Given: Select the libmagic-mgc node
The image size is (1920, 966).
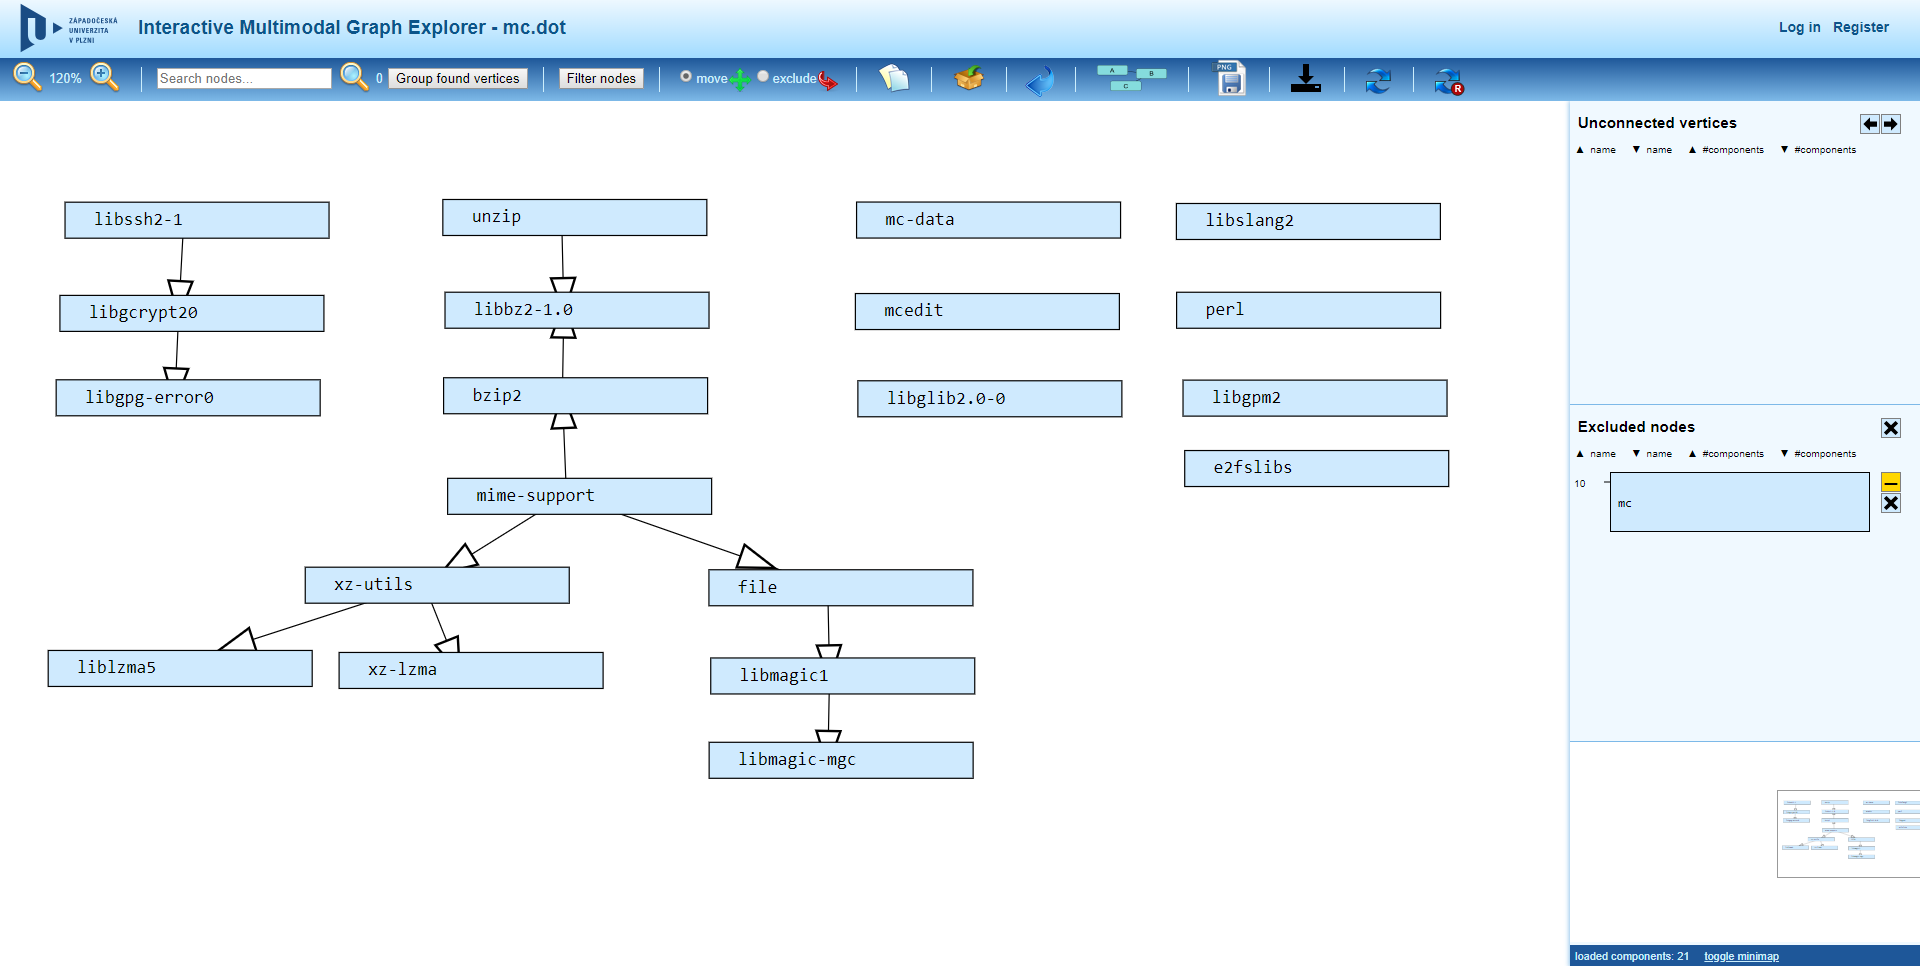Looking at the screenshot, I should pyautogui.click(x=841, y=760).
